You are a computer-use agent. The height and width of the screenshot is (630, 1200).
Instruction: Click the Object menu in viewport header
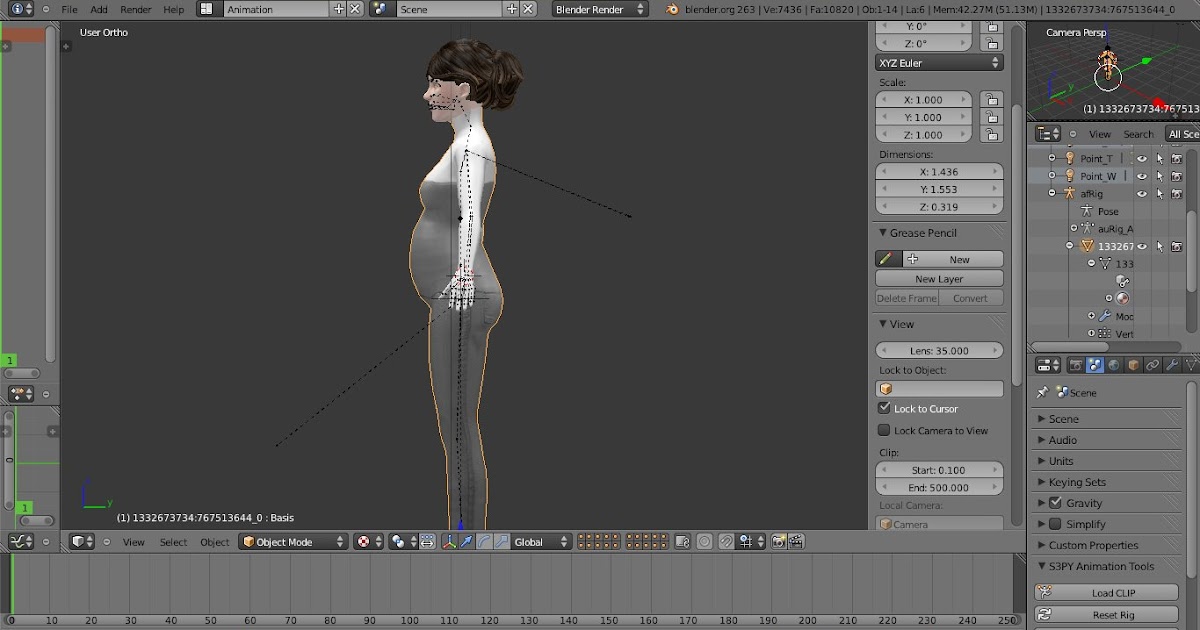pyautogui.click(x=215, y=541)
